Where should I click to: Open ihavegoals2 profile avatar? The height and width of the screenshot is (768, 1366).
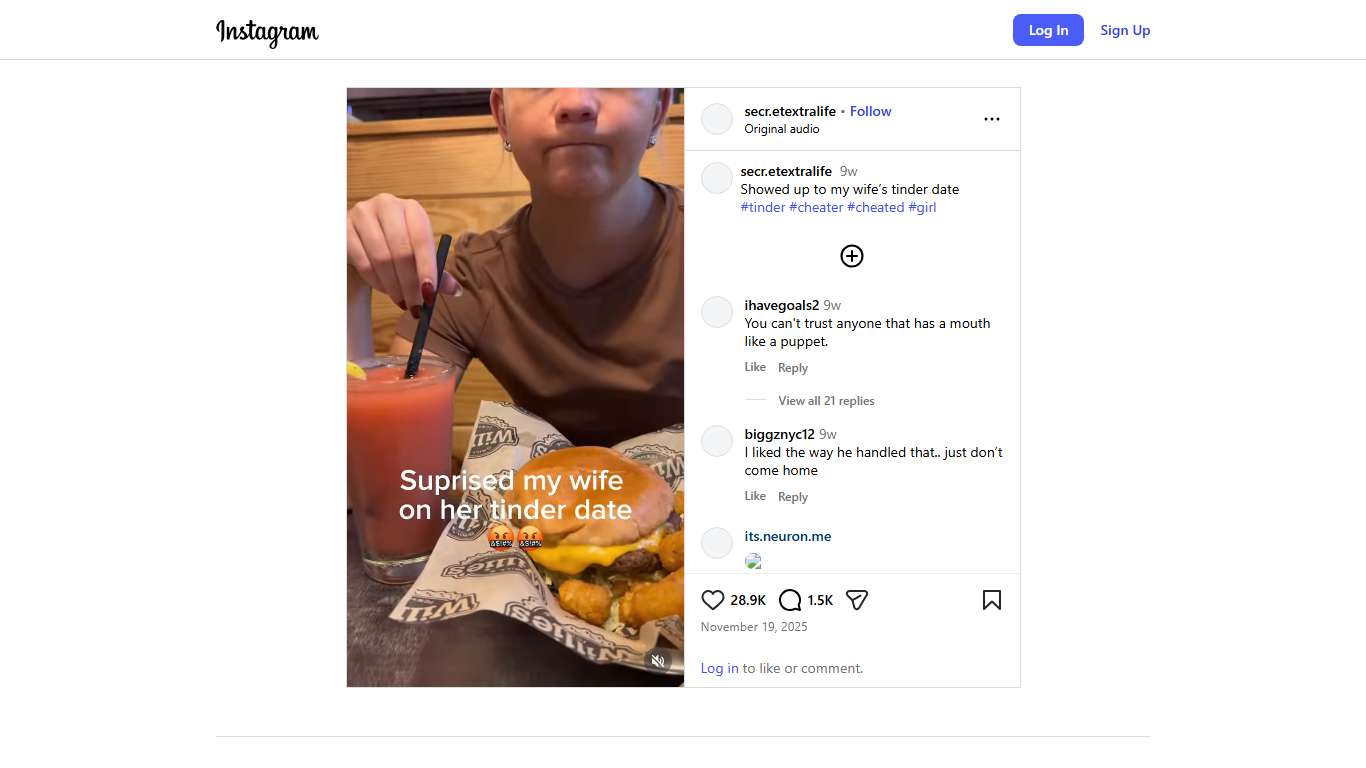point(717,312)
